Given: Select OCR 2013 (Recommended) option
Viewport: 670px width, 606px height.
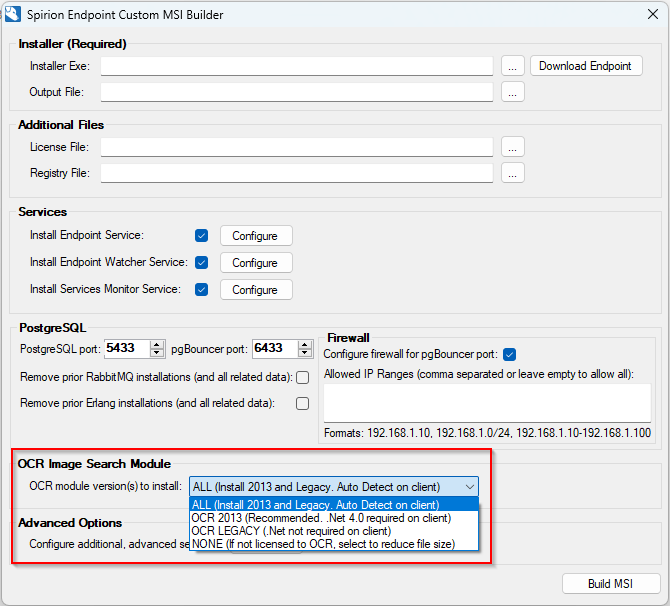Looking at the screenshot, I should point(334,518).
